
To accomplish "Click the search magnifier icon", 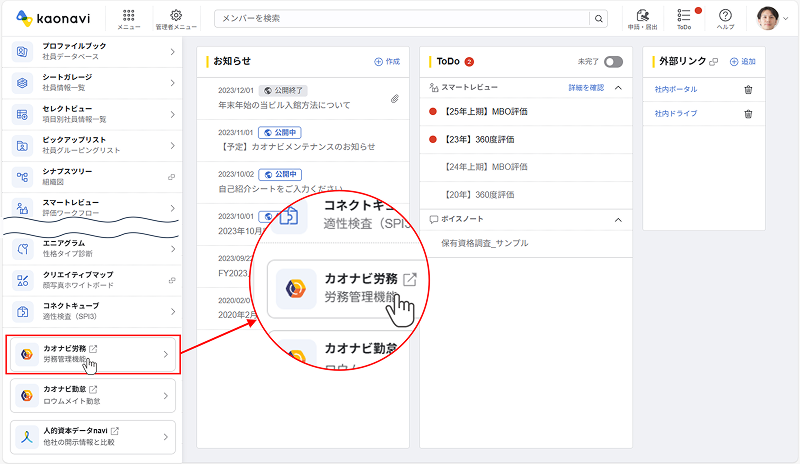I will 598,18.
